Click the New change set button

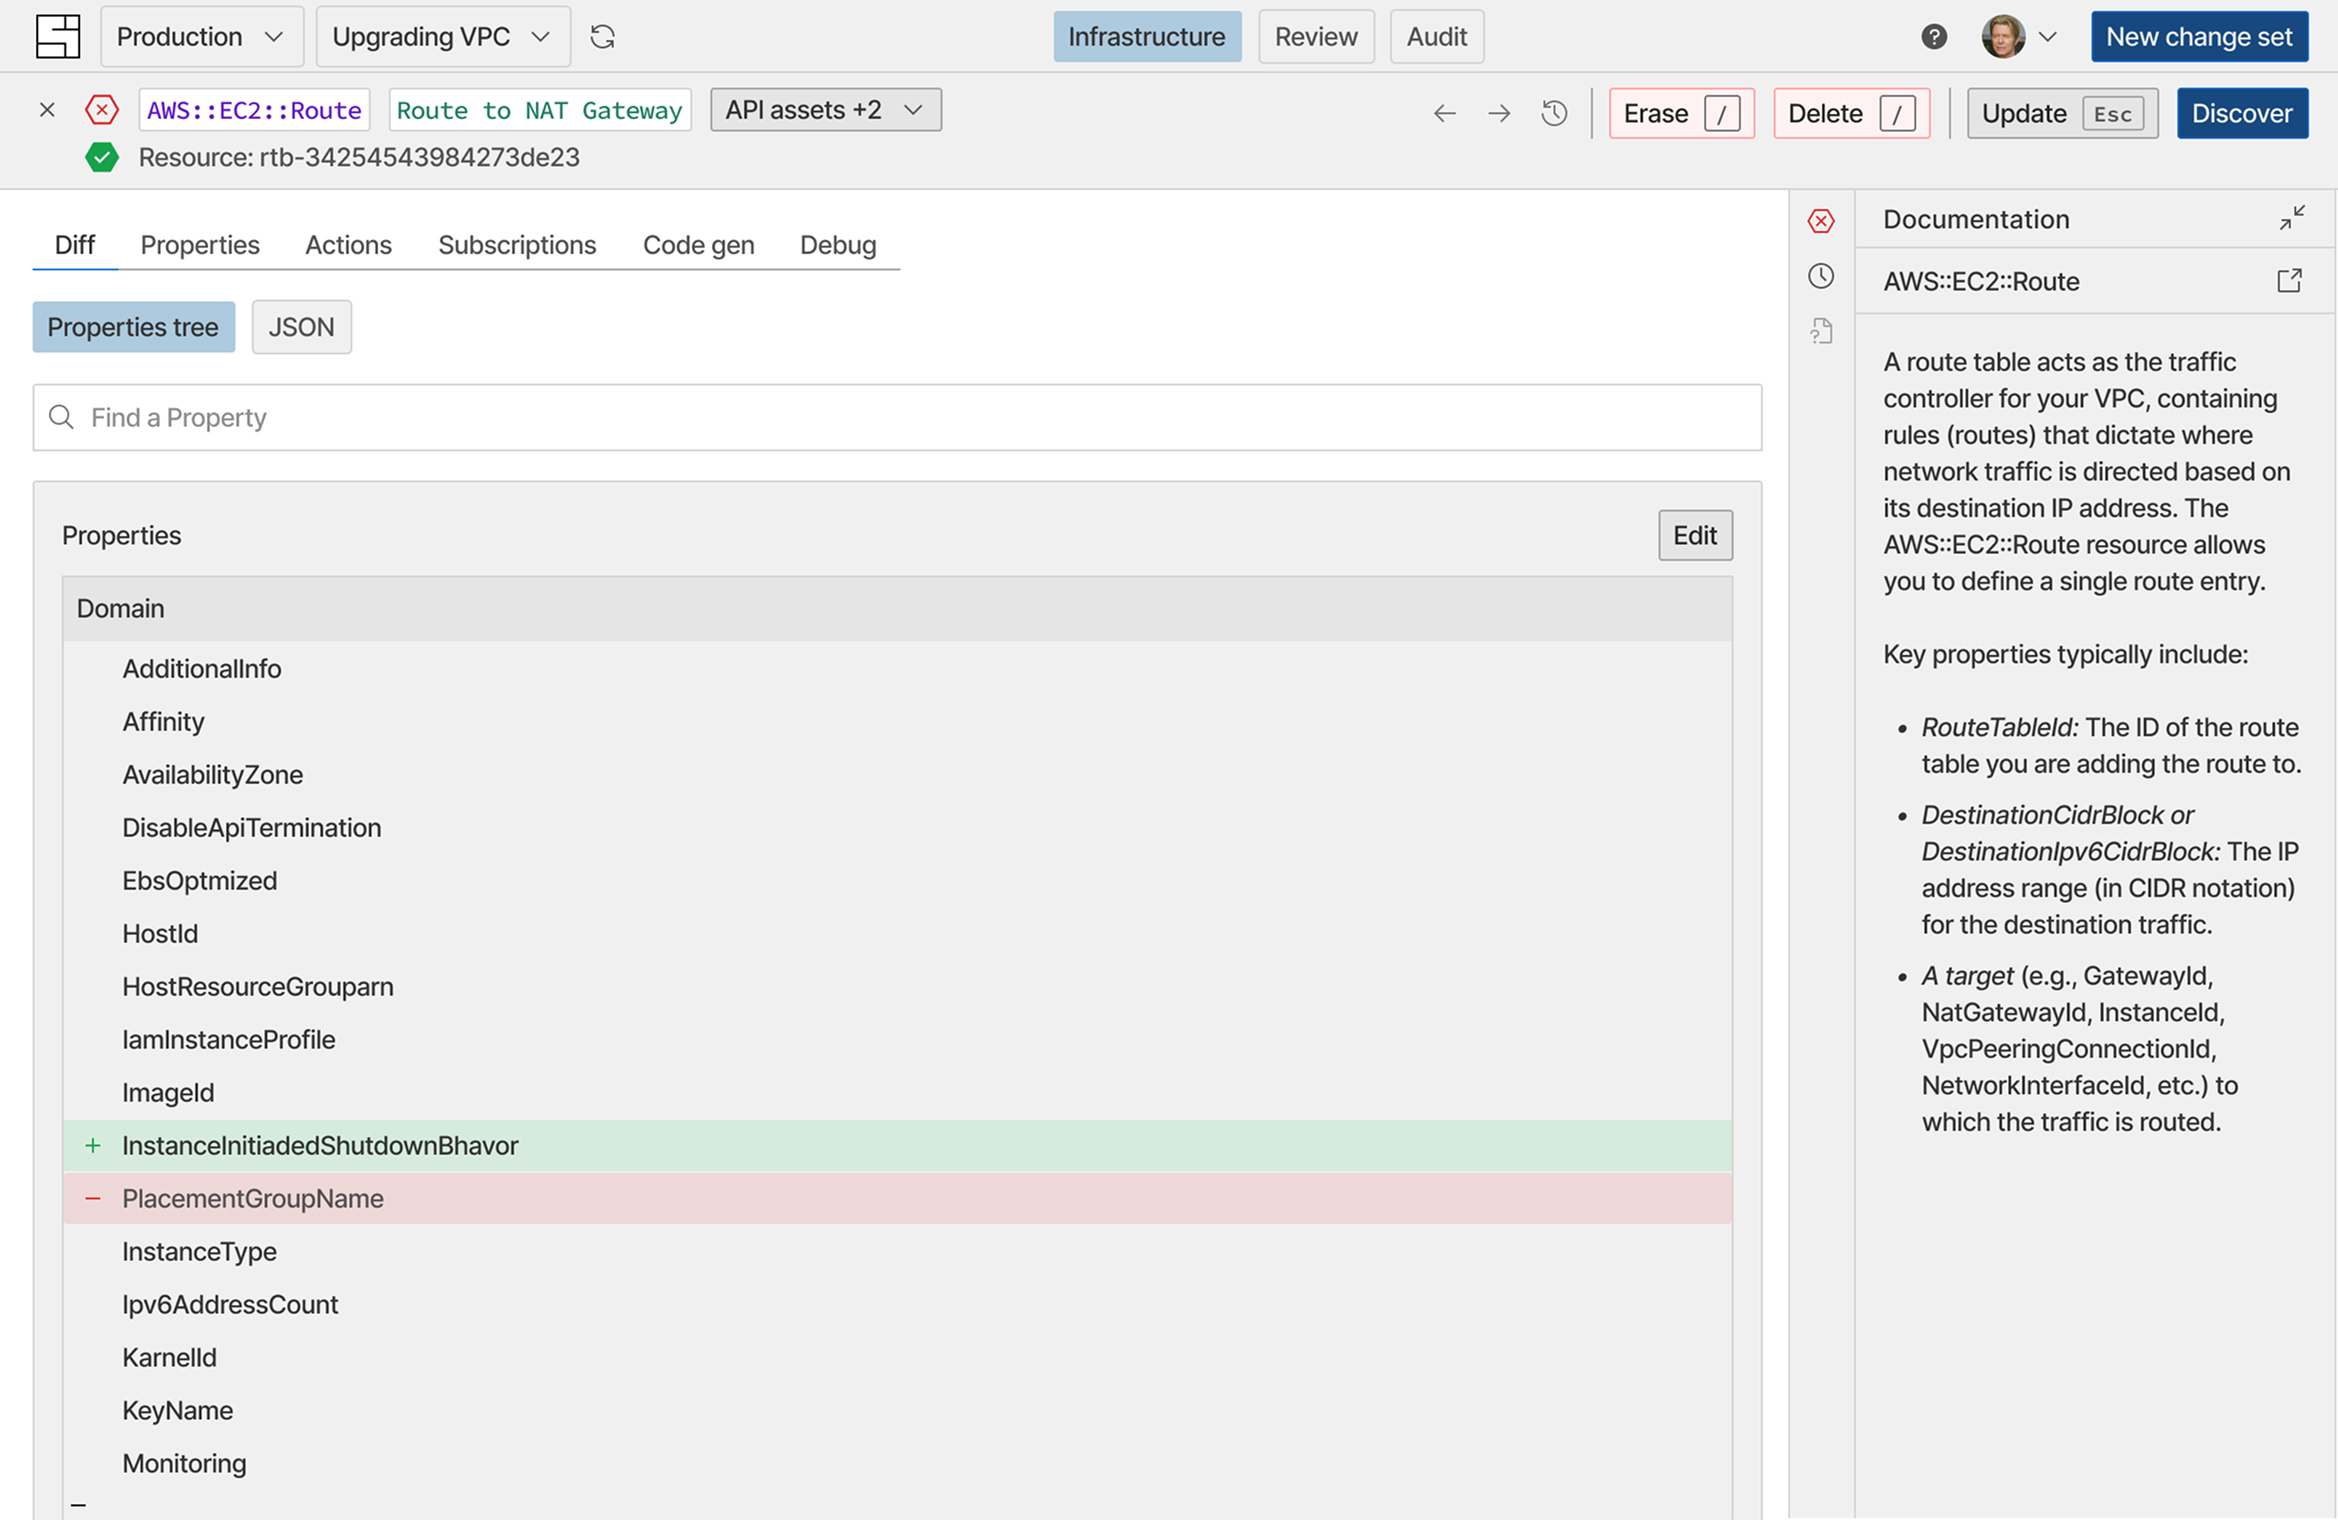tap(2198, 37)
